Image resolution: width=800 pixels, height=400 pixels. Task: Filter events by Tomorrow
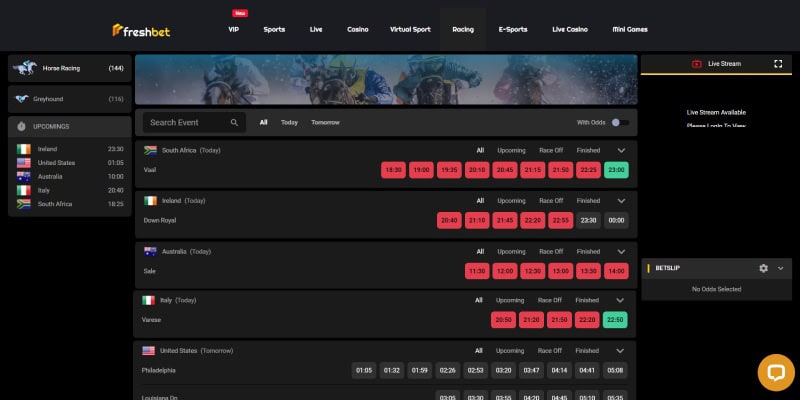click(325, 123)
